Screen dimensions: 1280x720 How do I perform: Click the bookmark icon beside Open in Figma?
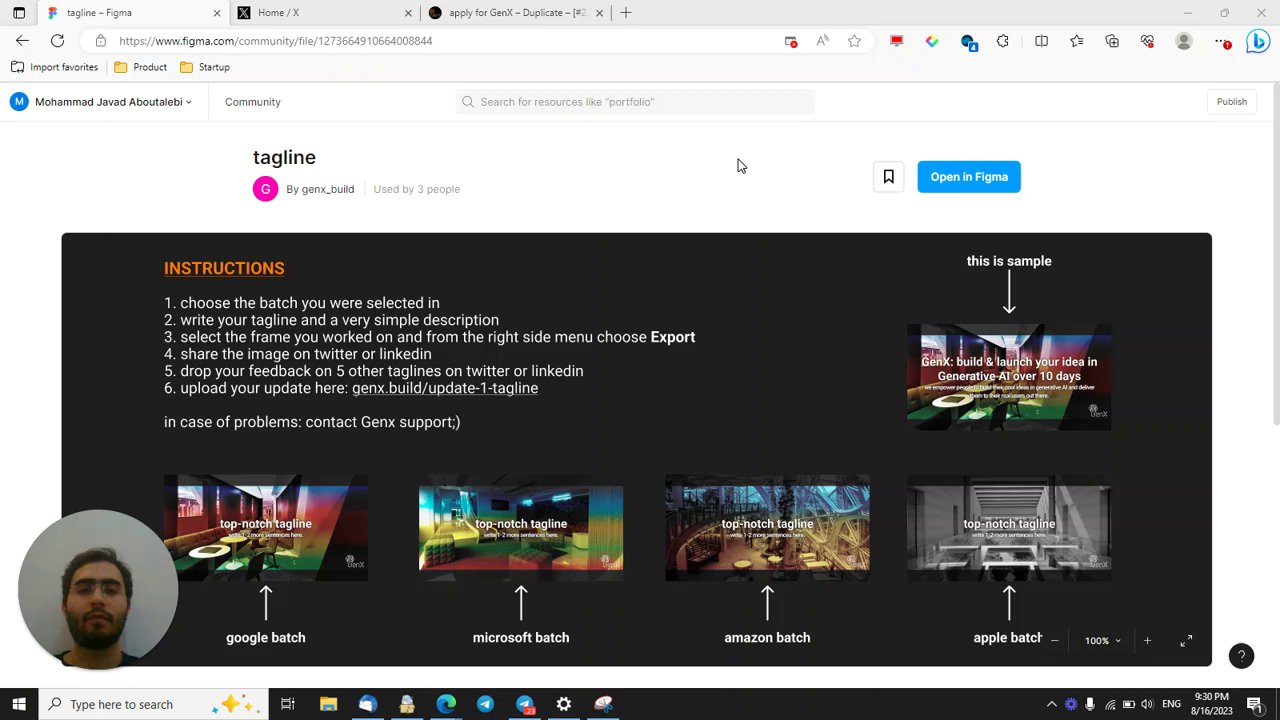pyautogui.click(x=888, y=177)
